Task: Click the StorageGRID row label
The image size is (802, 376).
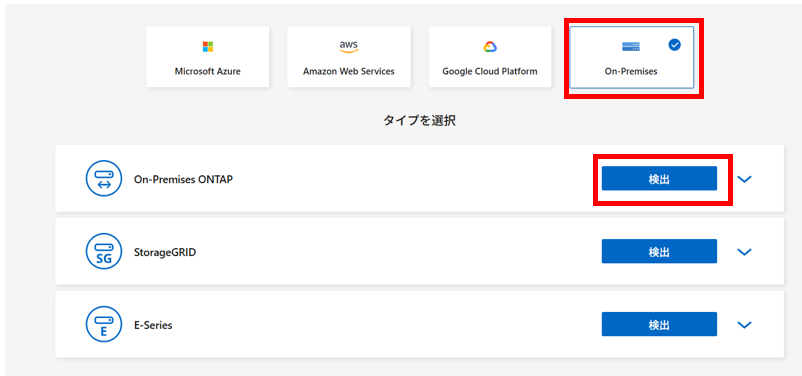Action: coord(165,252)
